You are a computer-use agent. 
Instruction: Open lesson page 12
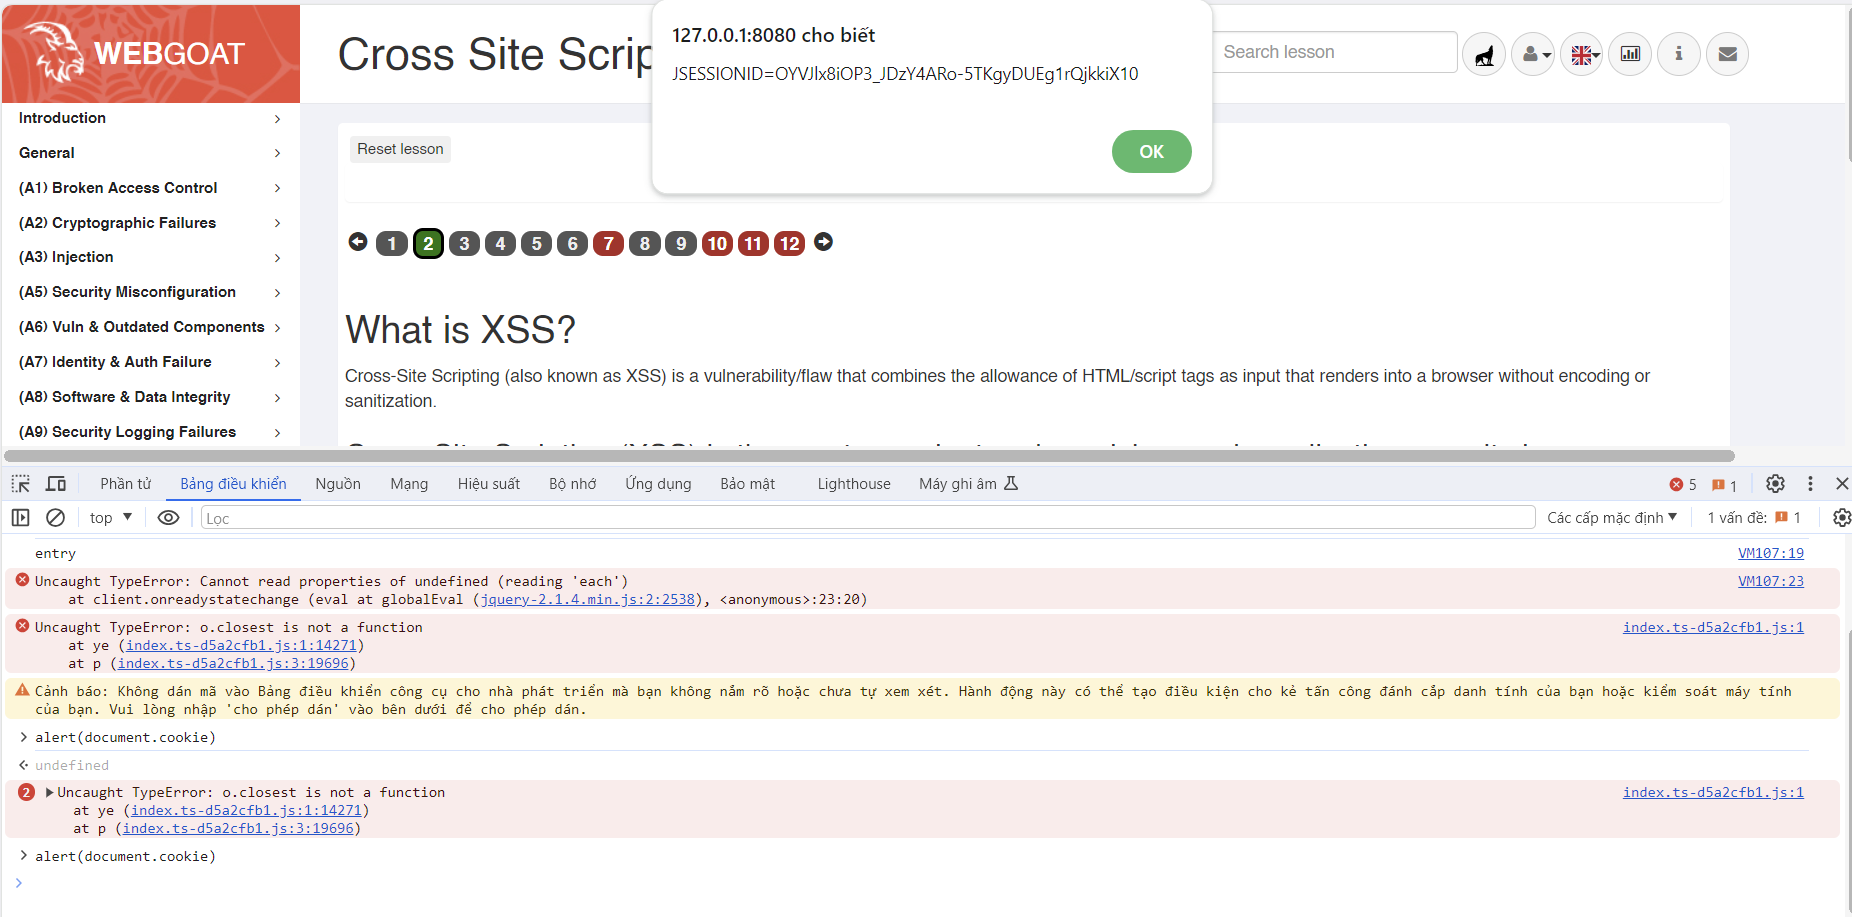pyautogui.click(x=789, y=243)
